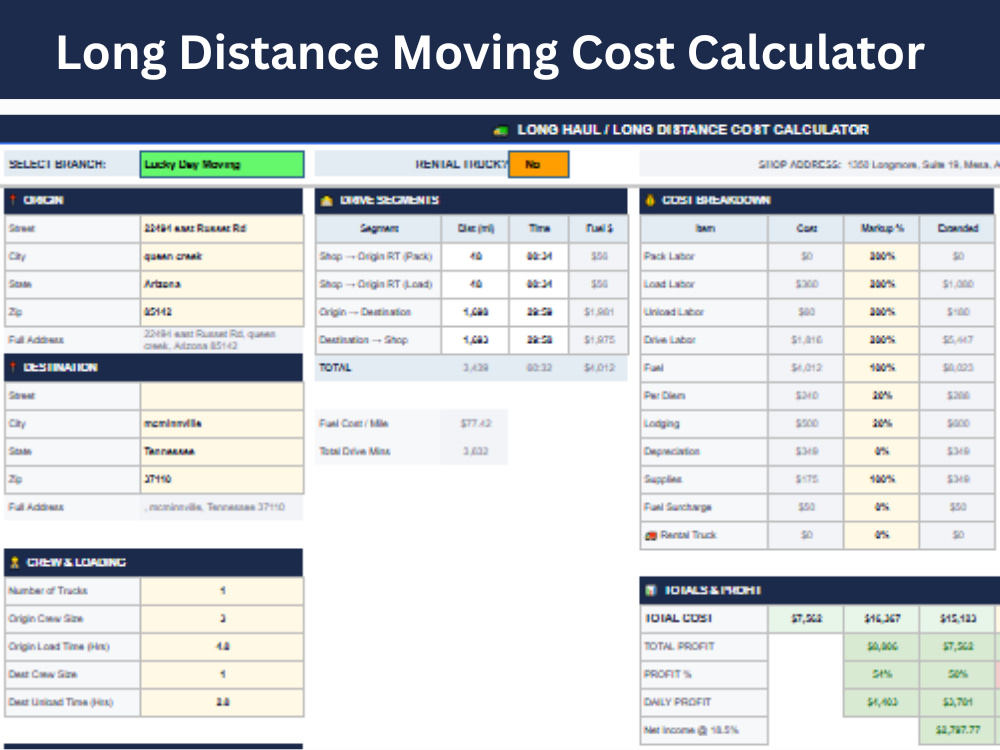
Task: Open the Rental Truck dropdown showing No
Action: (x=538, y=165)
